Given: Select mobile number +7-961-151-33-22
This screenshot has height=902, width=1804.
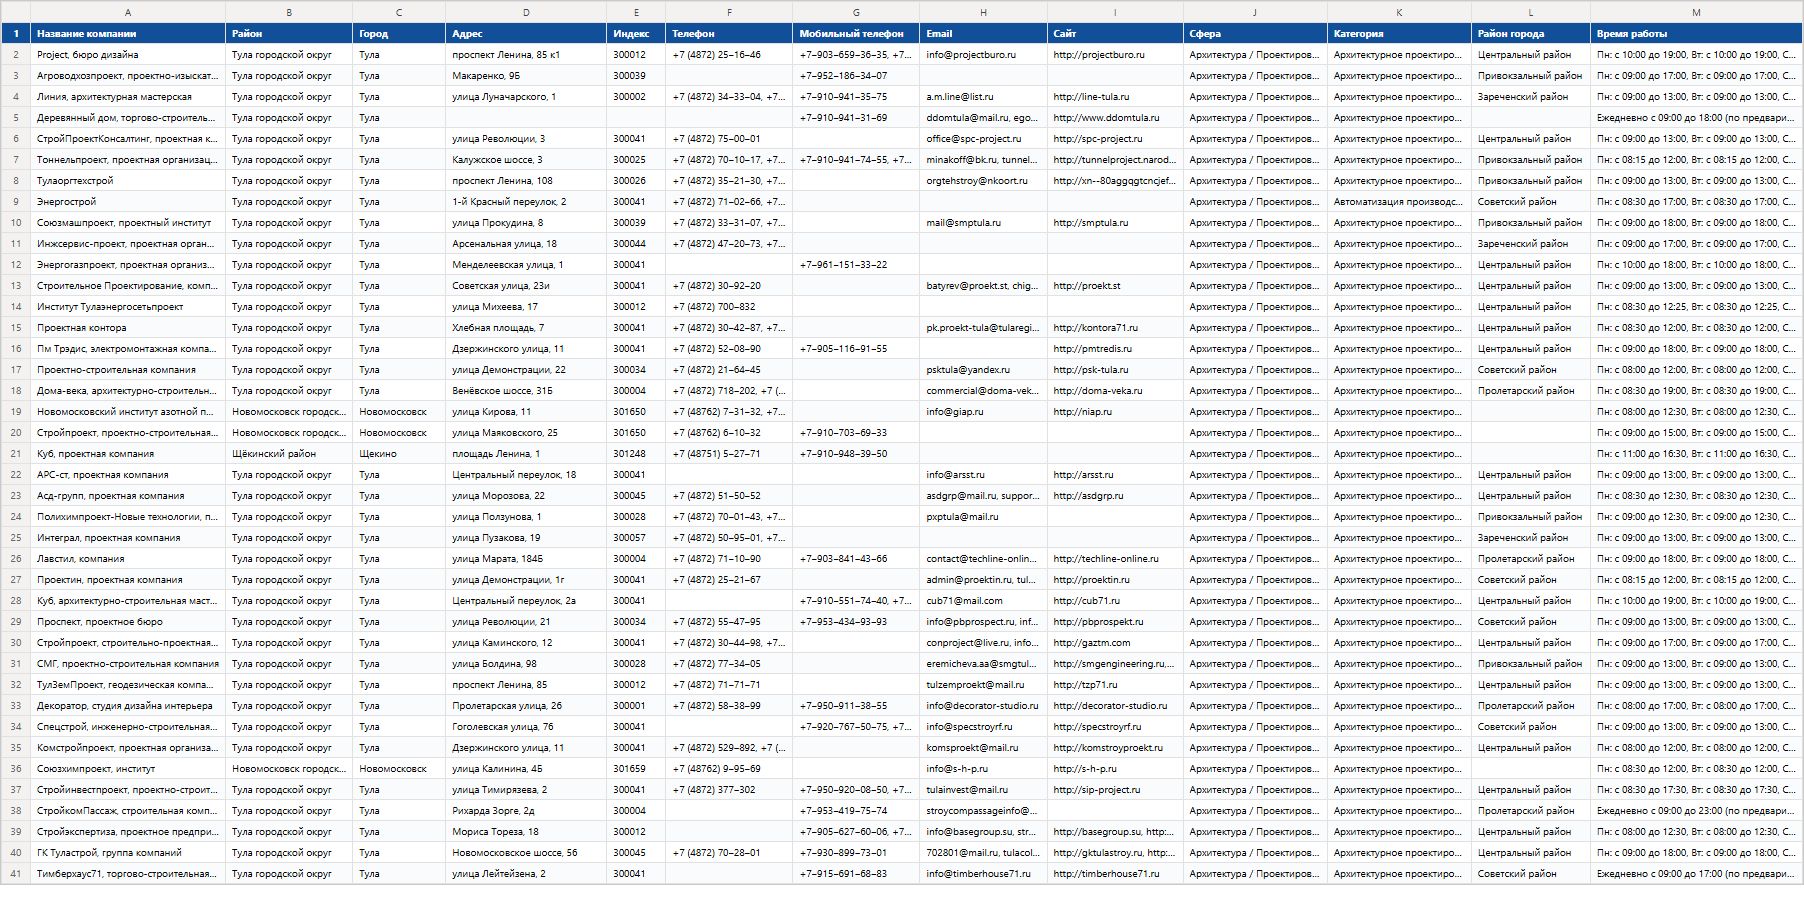Looking at the screenshot, I should pyautogui.click(x=856, y=265).
